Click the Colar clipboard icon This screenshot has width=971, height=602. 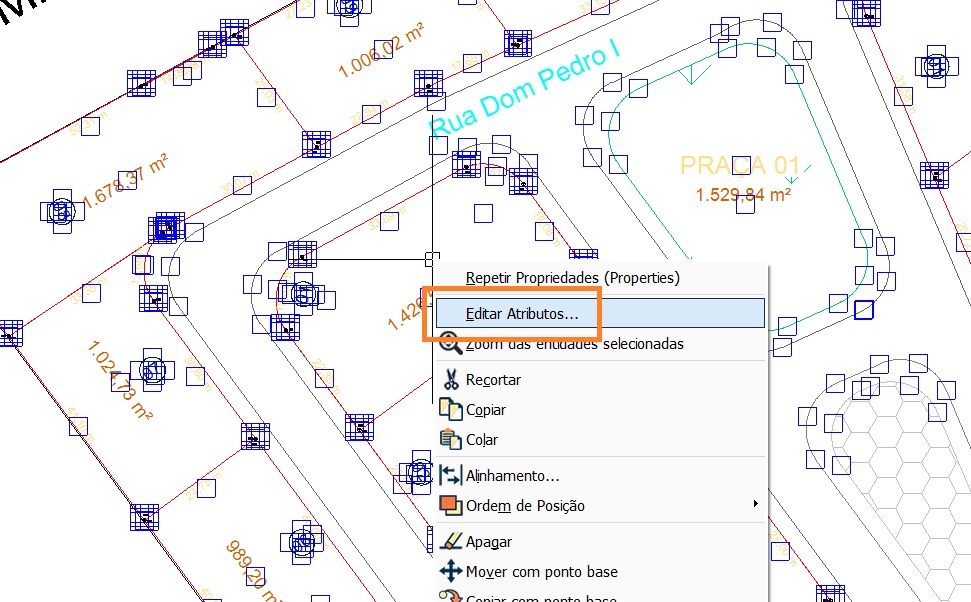coord(450,440)
